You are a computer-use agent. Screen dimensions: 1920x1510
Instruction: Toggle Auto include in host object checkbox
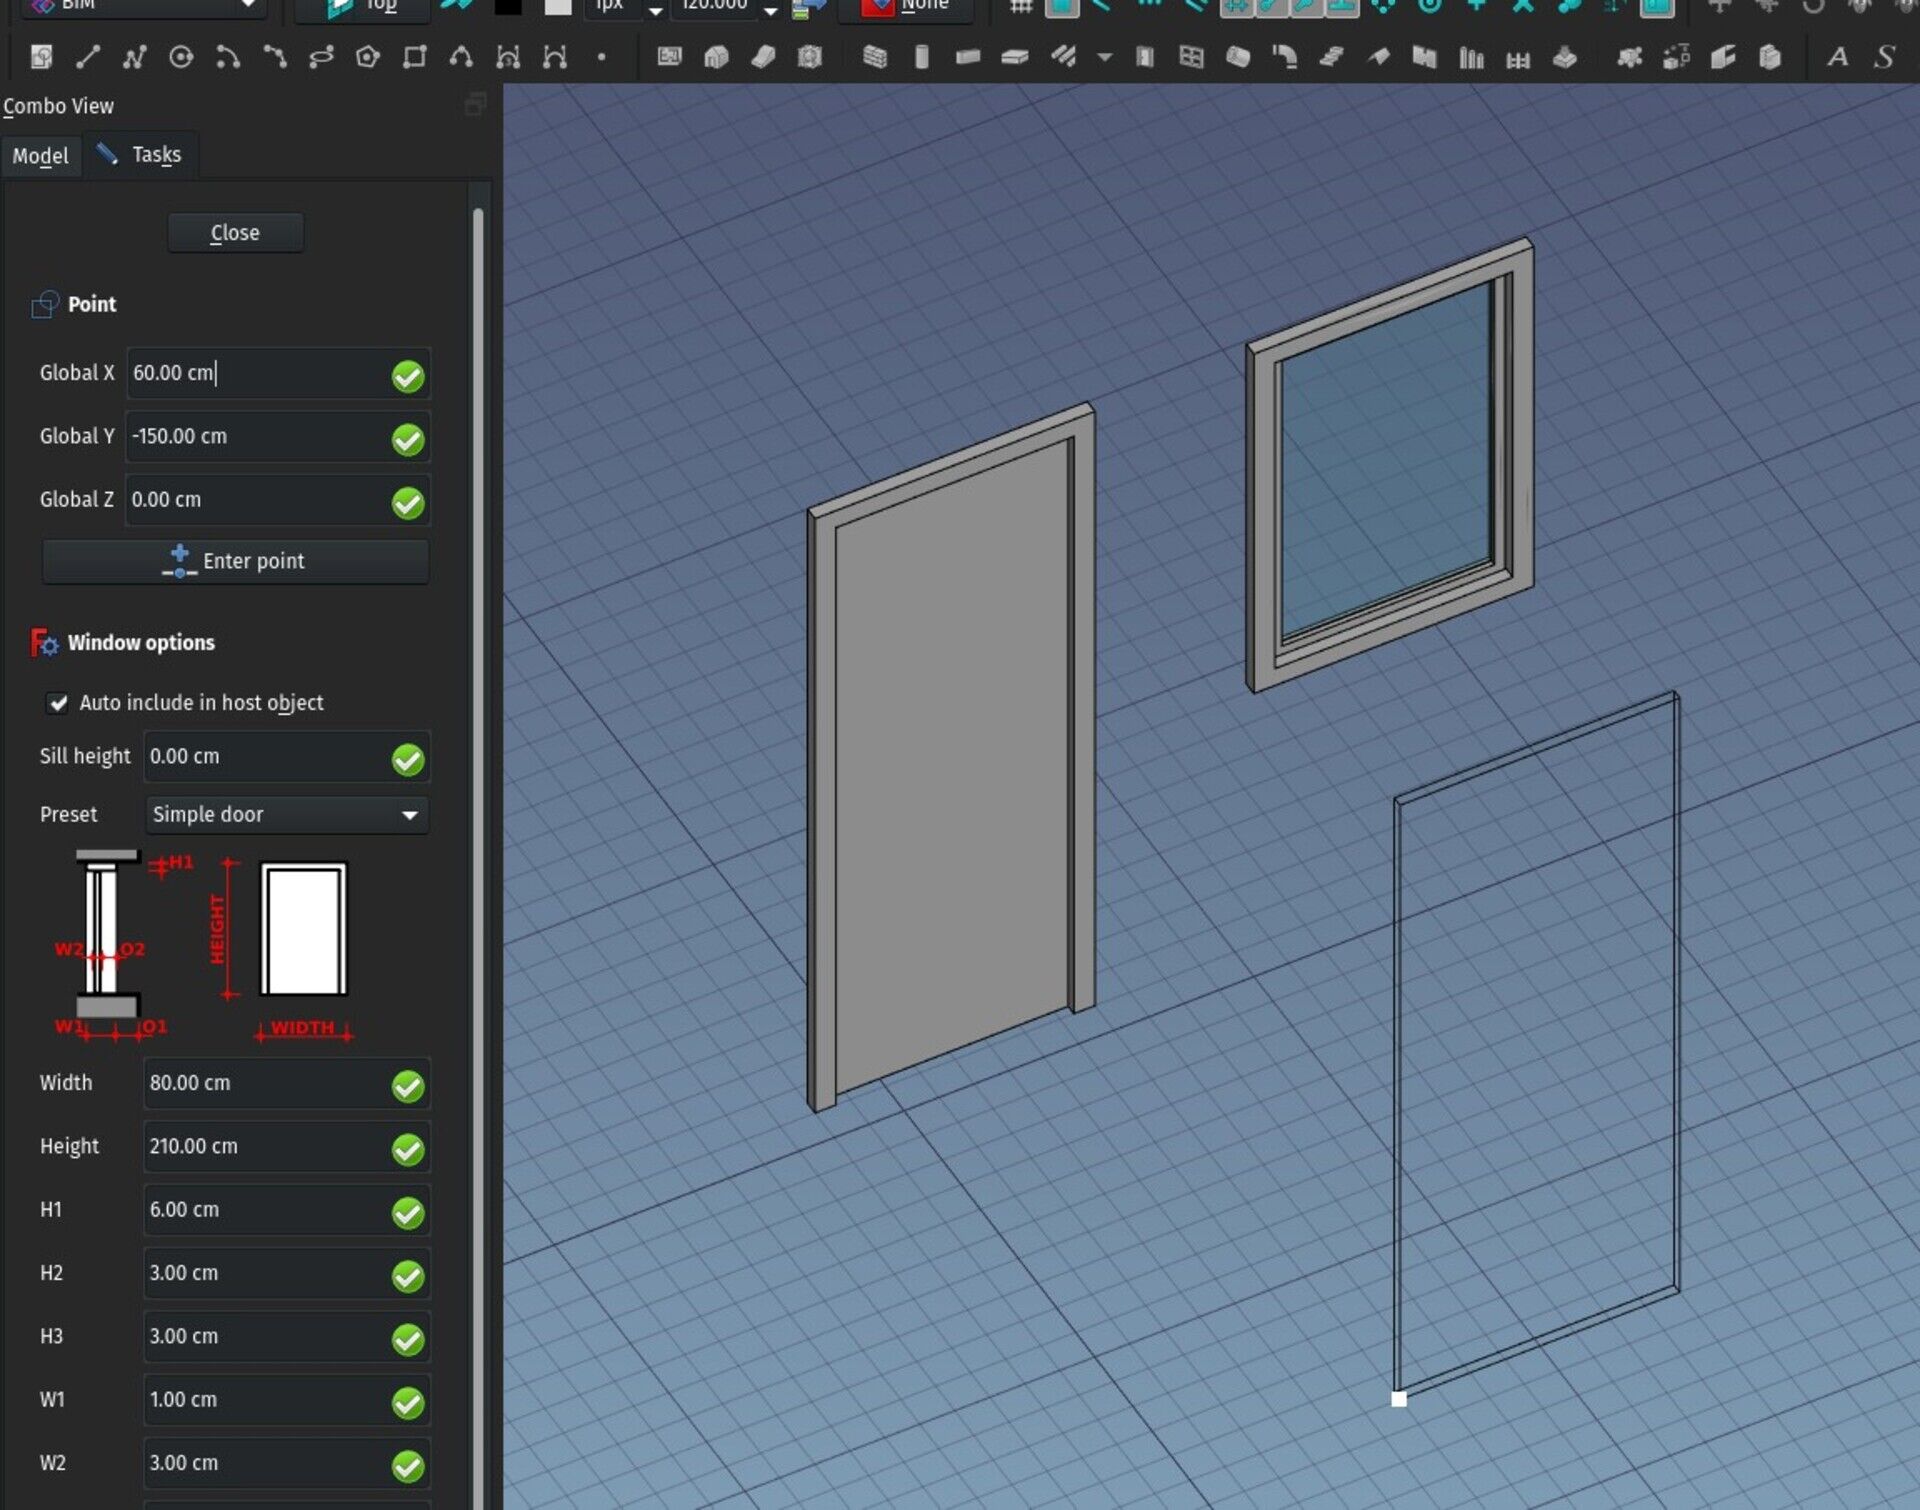coord(58,703)
